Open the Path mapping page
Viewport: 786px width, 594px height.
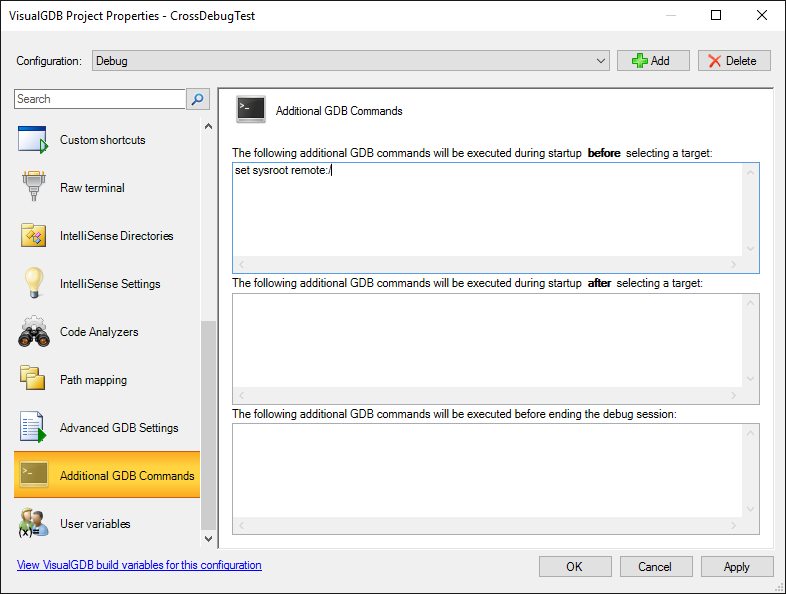tap(107, 380)
